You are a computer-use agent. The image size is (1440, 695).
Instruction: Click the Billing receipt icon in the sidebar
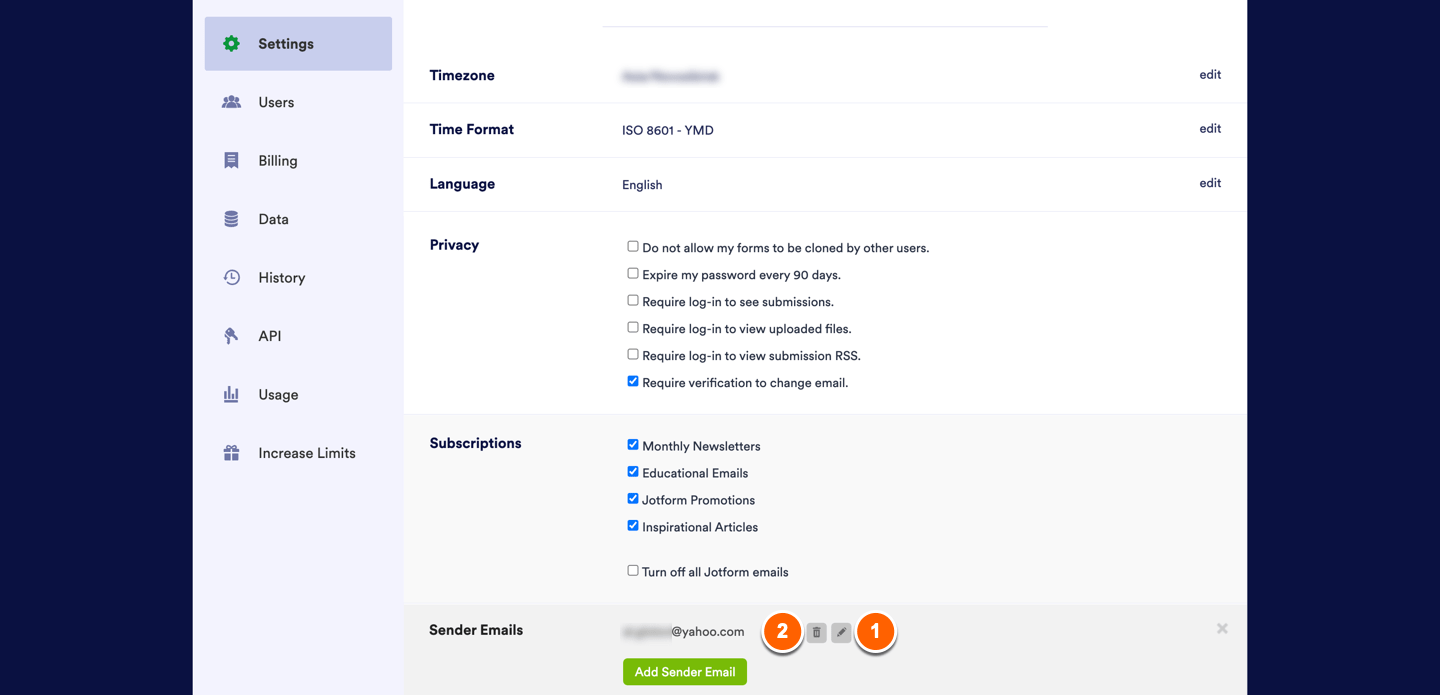click(232, 161)
